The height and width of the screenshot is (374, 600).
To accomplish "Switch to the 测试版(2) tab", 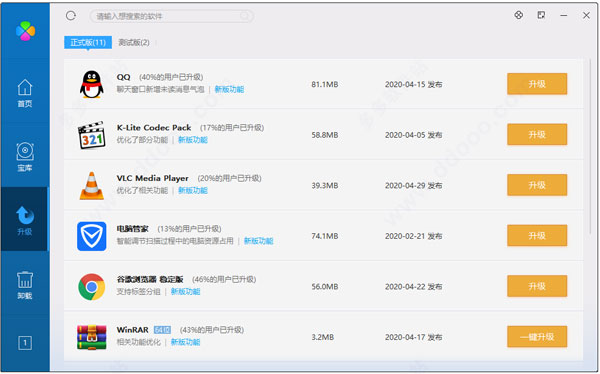I will tap(134, 42).
